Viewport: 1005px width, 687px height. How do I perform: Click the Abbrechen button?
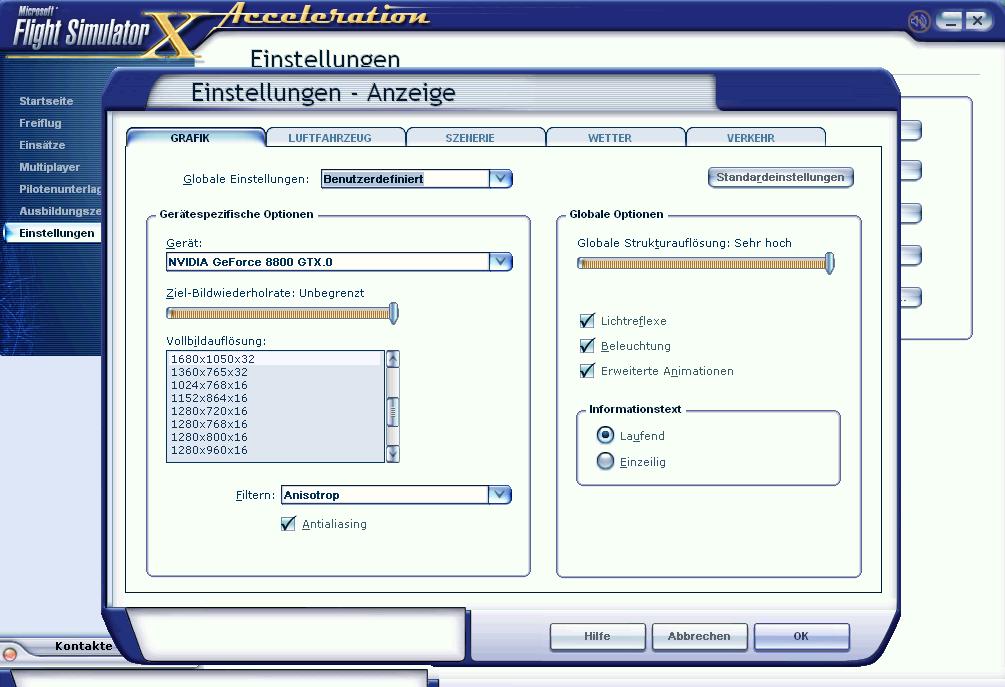coord(699,636)
